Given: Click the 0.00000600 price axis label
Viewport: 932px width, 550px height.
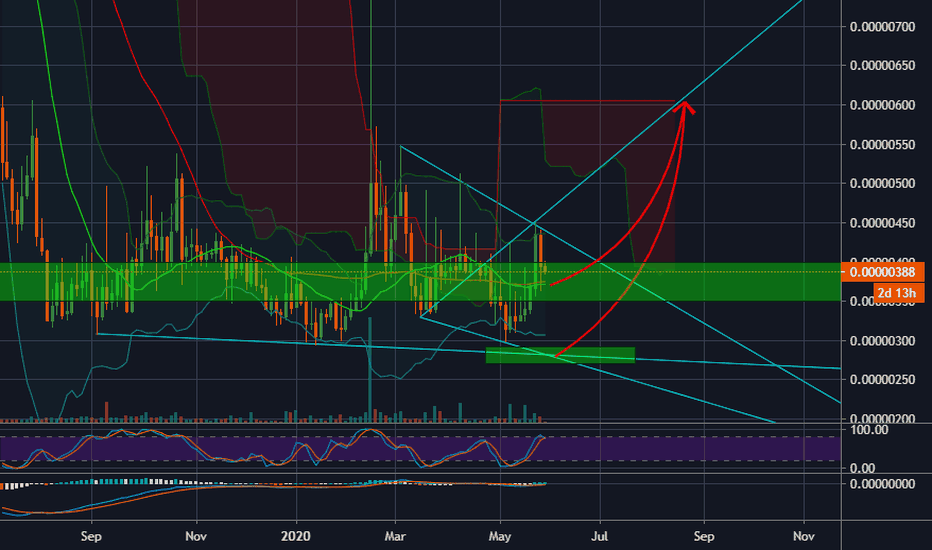Looking at the screenshot, I should coord(883,105).
